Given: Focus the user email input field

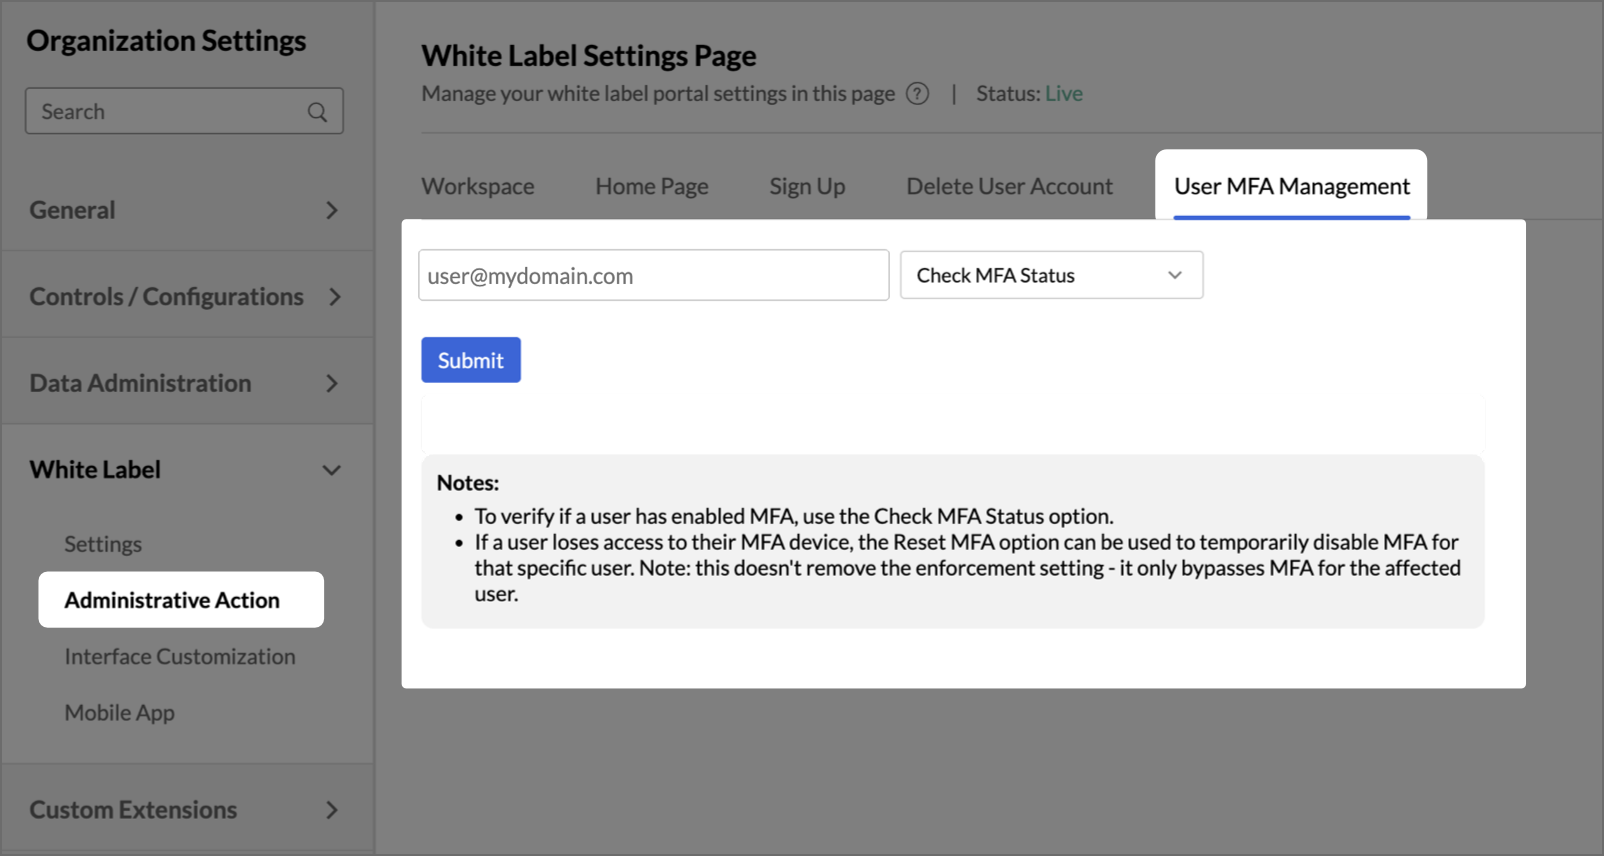Looking at the screenshot, I should 653,276.
